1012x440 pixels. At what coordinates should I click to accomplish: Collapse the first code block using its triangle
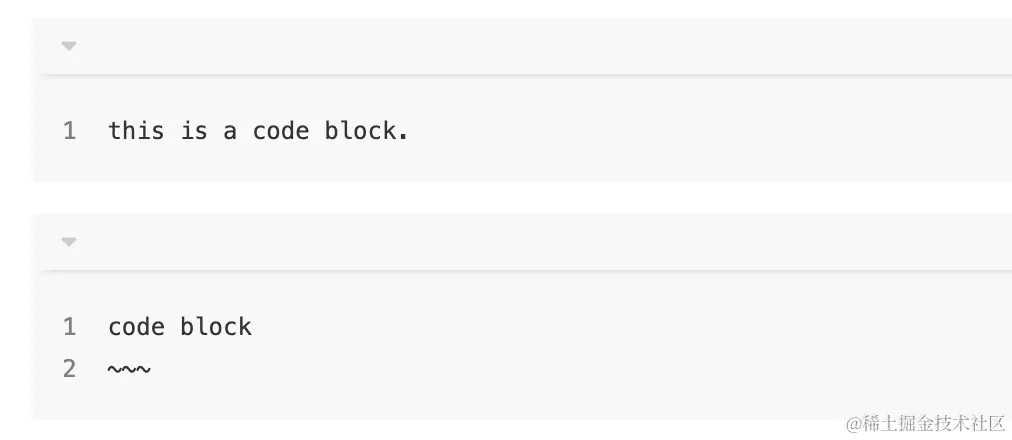(x=69, y=46)
